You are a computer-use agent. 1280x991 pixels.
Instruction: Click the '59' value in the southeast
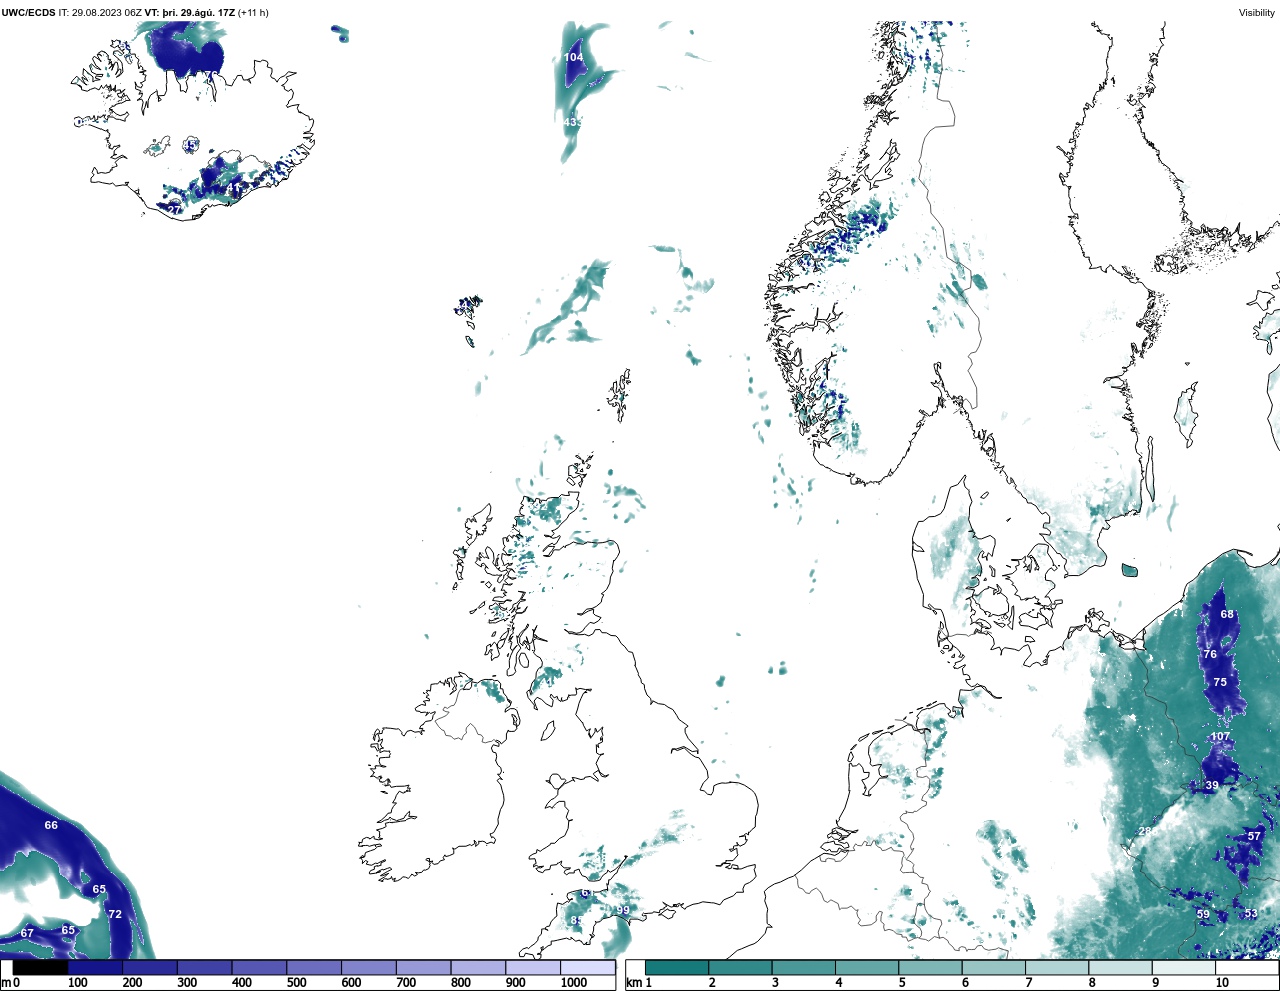coord(1203,914)
